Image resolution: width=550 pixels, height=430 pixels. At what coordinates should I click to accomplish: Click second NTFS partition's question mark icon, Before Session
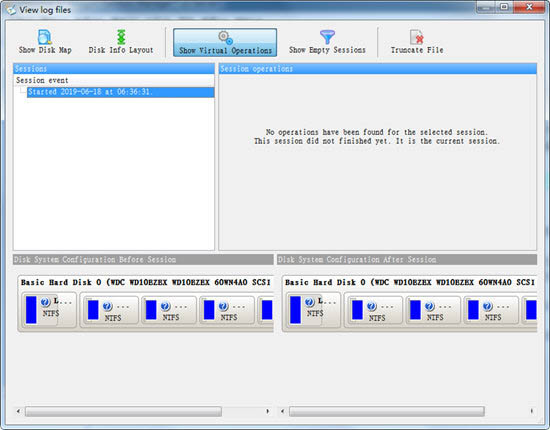[x=107, y=307]
